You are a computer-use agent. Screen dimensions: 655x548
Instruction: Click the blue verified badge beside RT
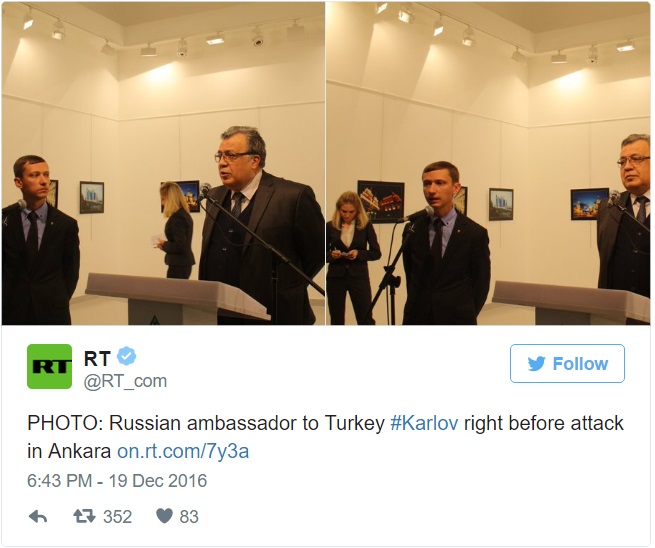click(x=126, y=356)
